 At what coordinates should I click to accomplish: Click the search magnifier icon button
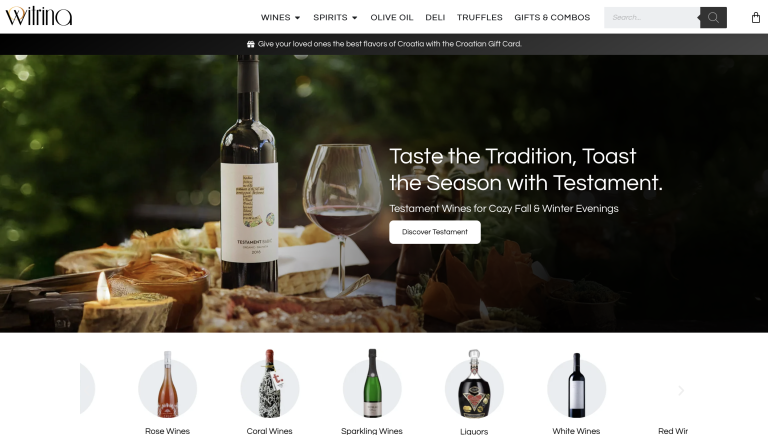click(713, 18)
